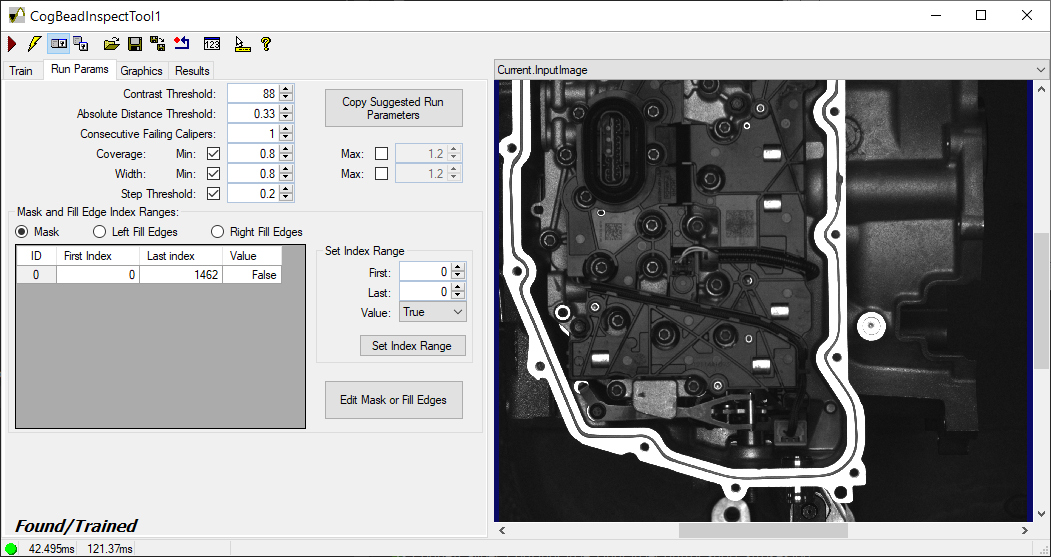Disable the Step Threshold checkbox
The height and width of the screenshot is (557, 1051).
click(213, 194)
